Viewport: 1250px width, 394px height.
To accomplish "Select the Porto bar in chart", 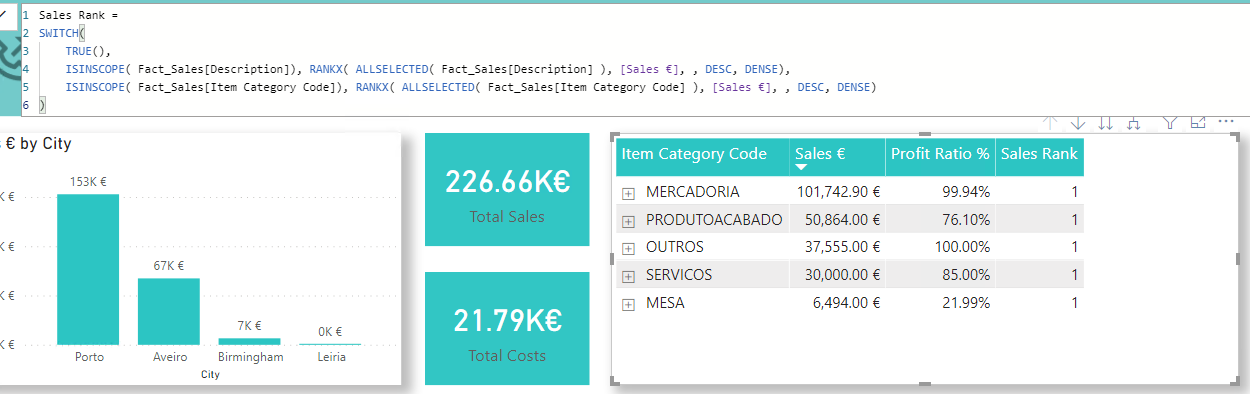I will [88, 269].
